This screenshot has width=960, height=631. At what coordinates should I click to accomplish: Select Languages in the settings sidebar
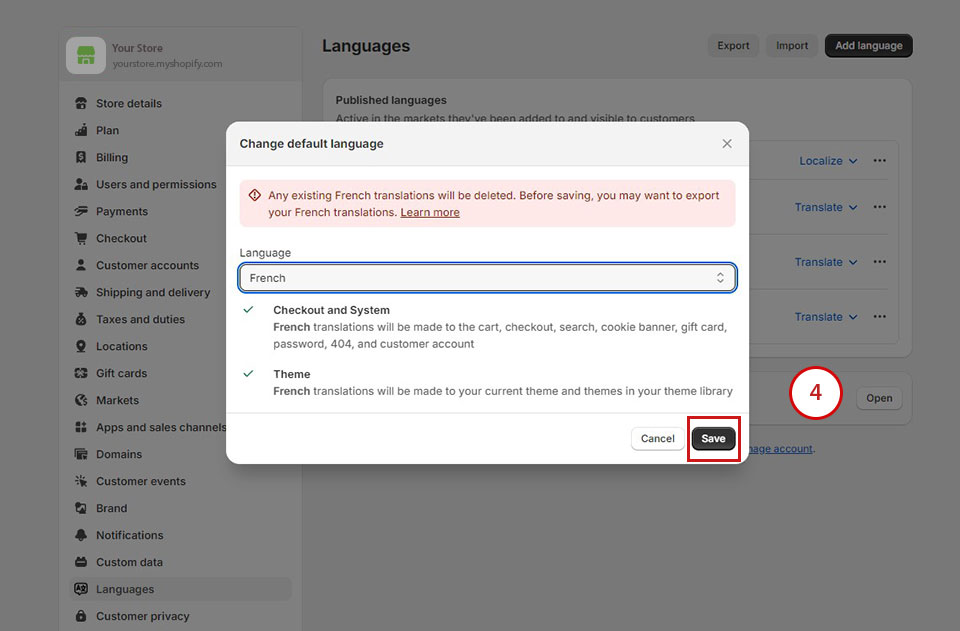pyautogui.click(x=125, y=589)
